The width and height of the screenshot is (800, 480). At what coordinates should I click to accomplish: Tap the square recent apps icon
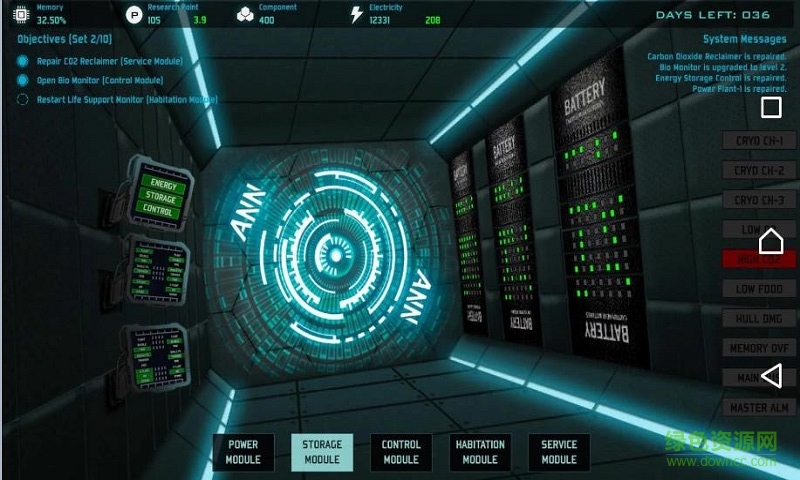click(x=771, y=108)
